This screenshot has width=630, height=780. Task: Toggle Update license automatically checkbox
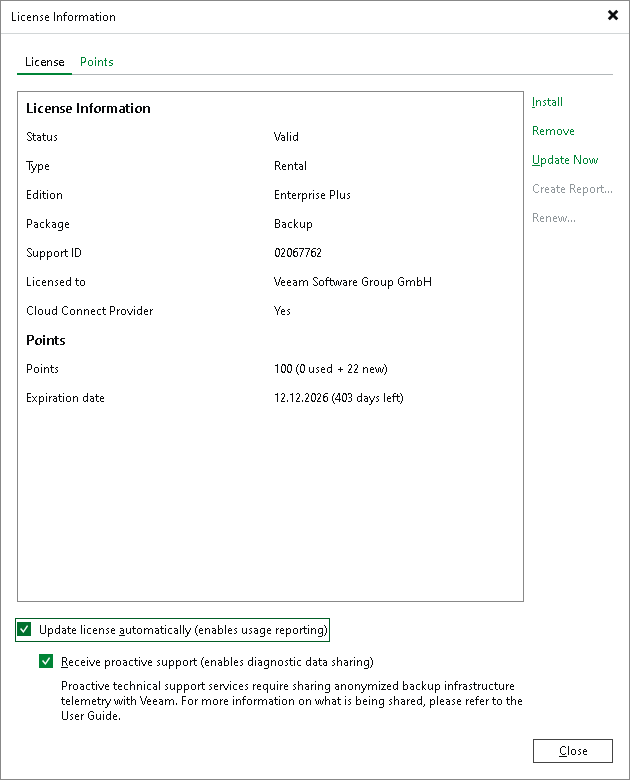click(x=24, y=629)
